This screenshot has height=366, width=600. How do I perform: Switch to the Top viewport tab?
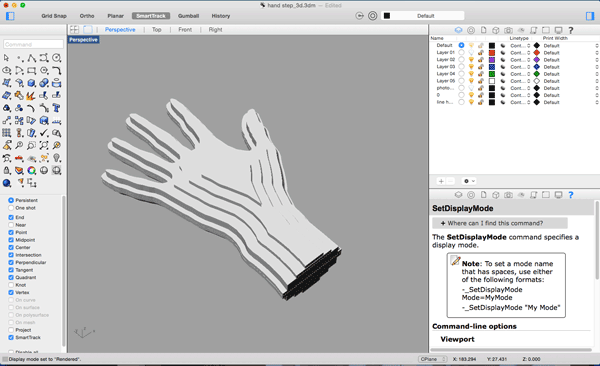click(157, 29)
